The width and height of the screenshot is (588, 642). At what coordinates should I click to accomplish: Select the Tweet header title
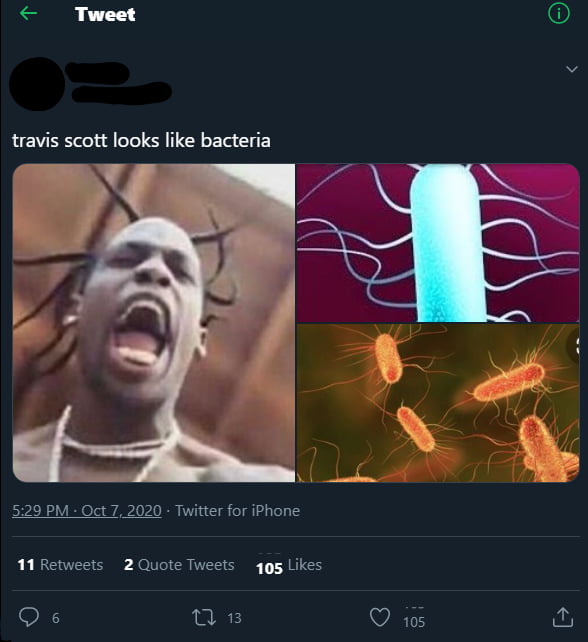click(105, 14)
